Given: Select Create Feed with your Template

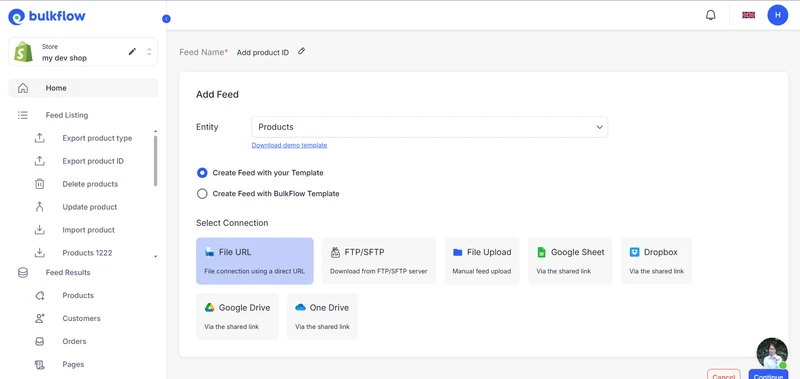Looking at the screenshot, I should click(202, 173).
